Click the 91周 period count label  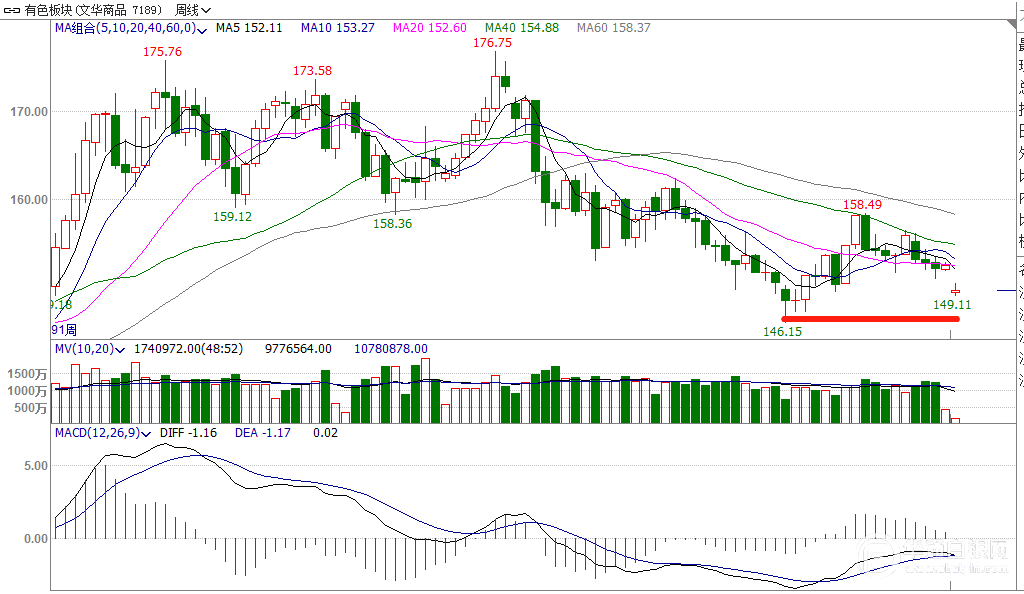point(65,330)
